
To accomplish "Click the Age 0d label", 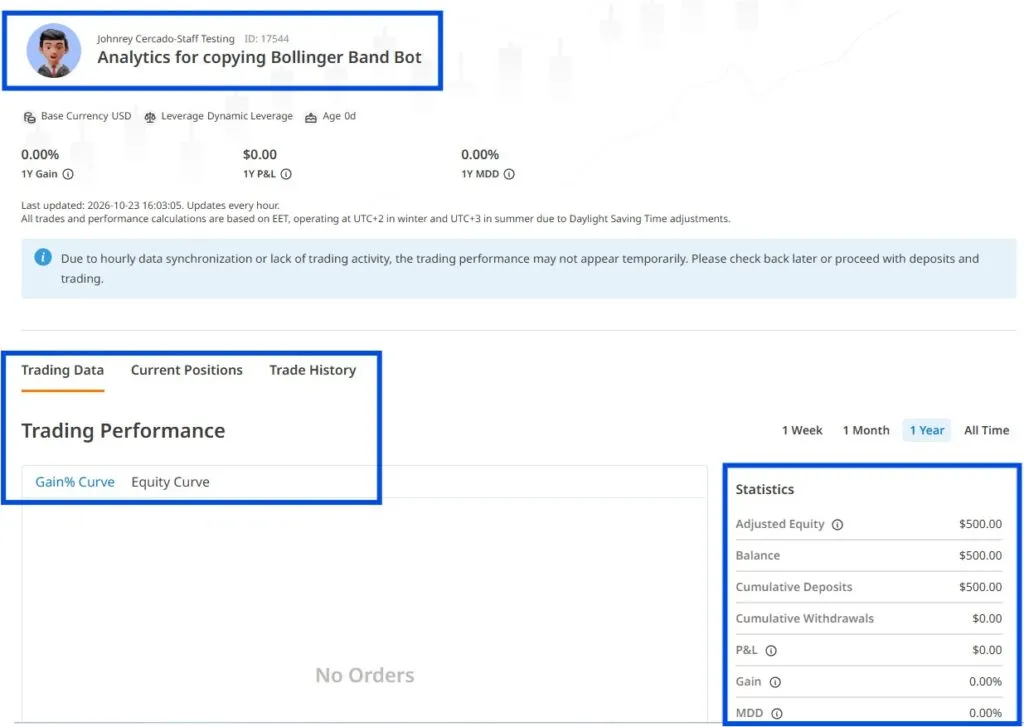I will pos(339,116).
